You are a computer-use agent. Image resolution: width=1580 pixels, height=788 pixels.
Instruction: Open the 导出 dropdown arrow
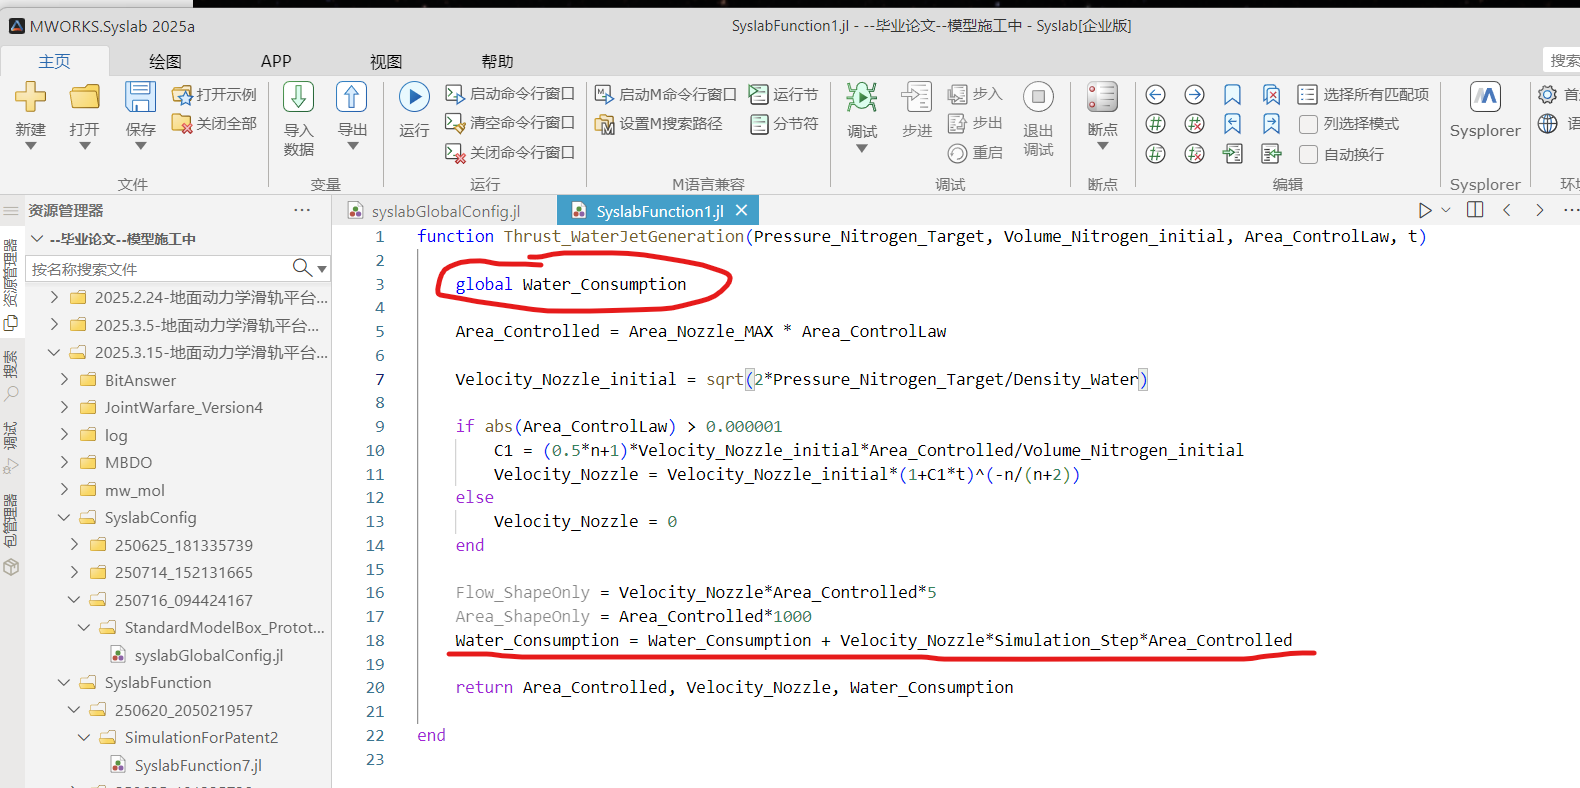[352, 147]
